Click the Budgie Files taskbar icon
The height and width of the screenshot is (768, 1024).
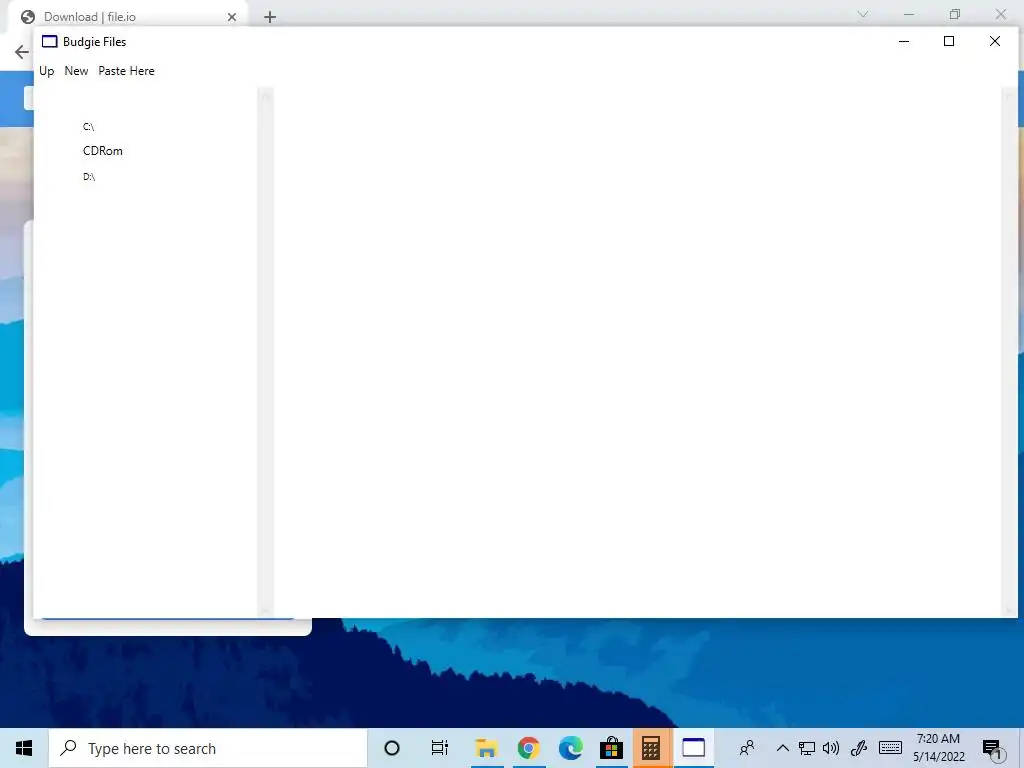point(694,748)
